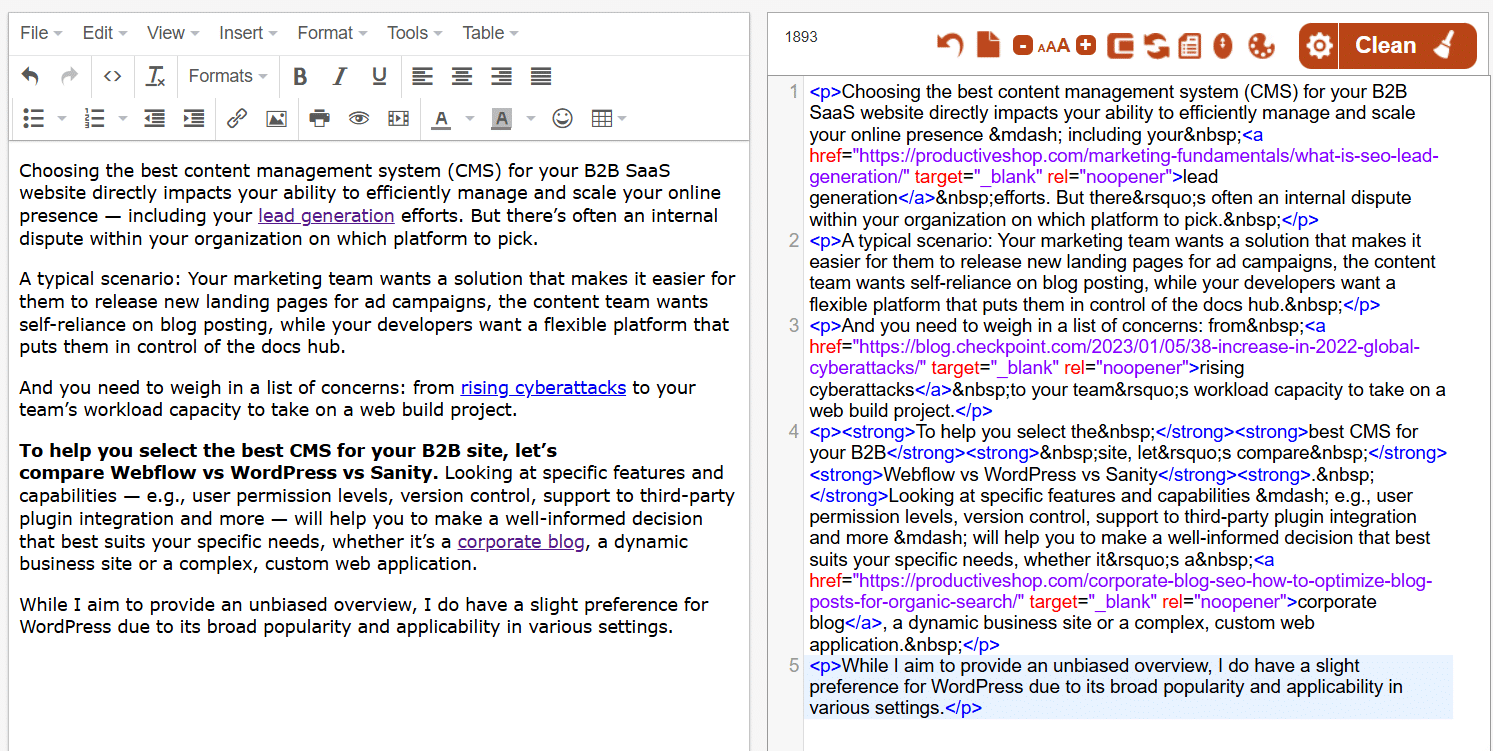Screen dimensions: 1493x751
Task: Increase source font size plus button
Action: (1086, 45)
